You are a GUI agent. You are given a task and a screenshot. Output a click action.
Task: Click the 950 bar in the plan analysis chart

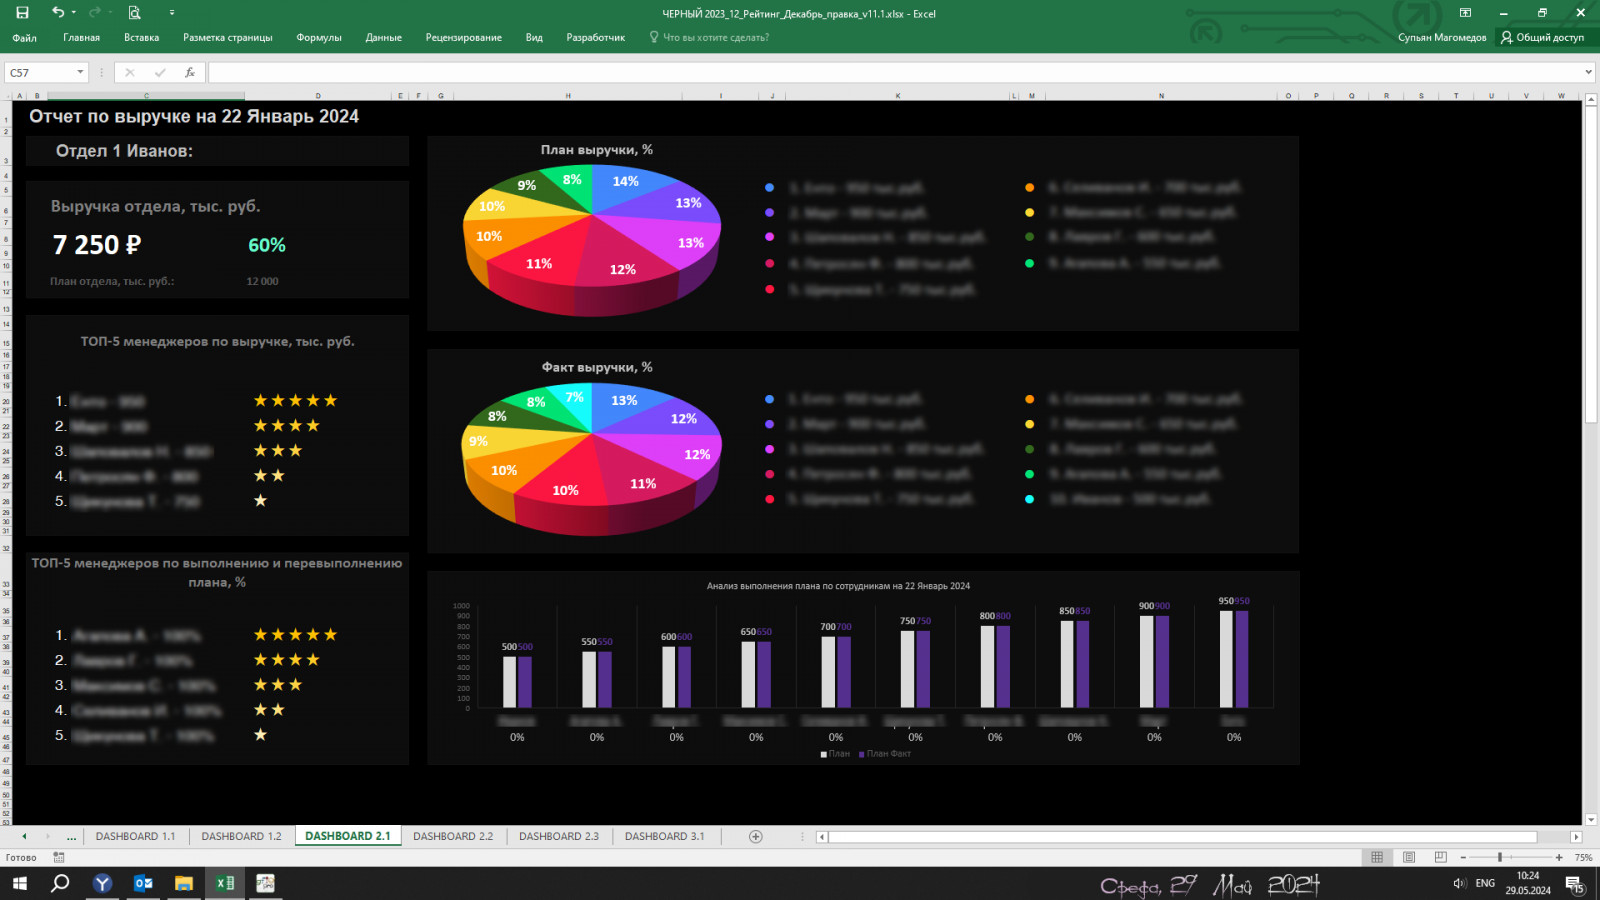1226,659
